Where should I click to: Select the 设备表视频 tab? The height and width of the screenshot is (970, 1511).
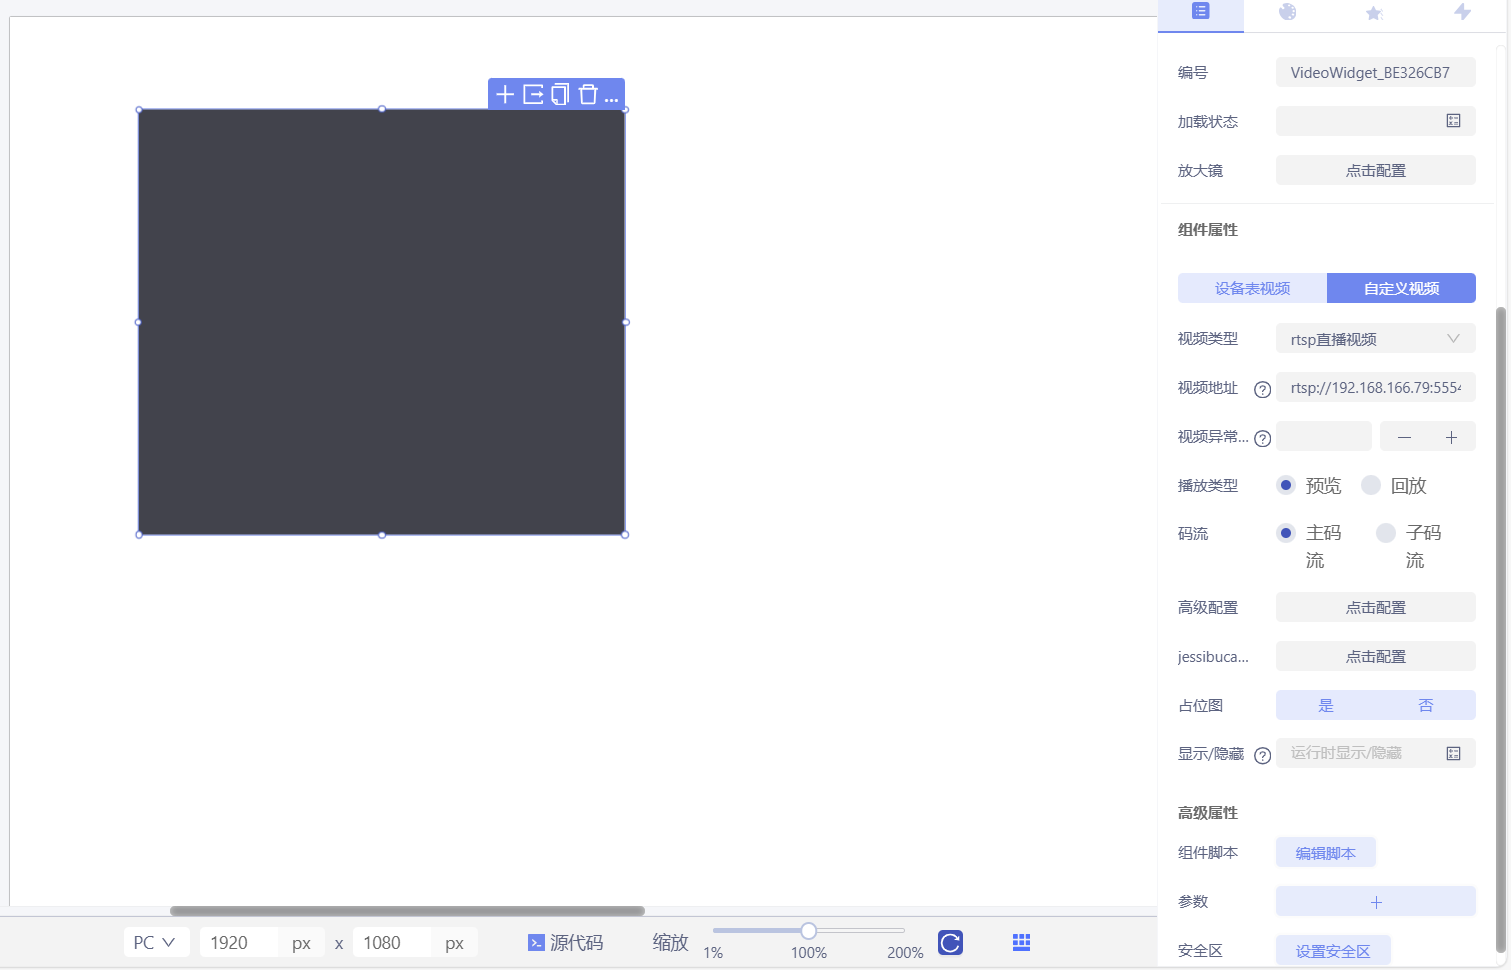click(x=1252, y=288)
